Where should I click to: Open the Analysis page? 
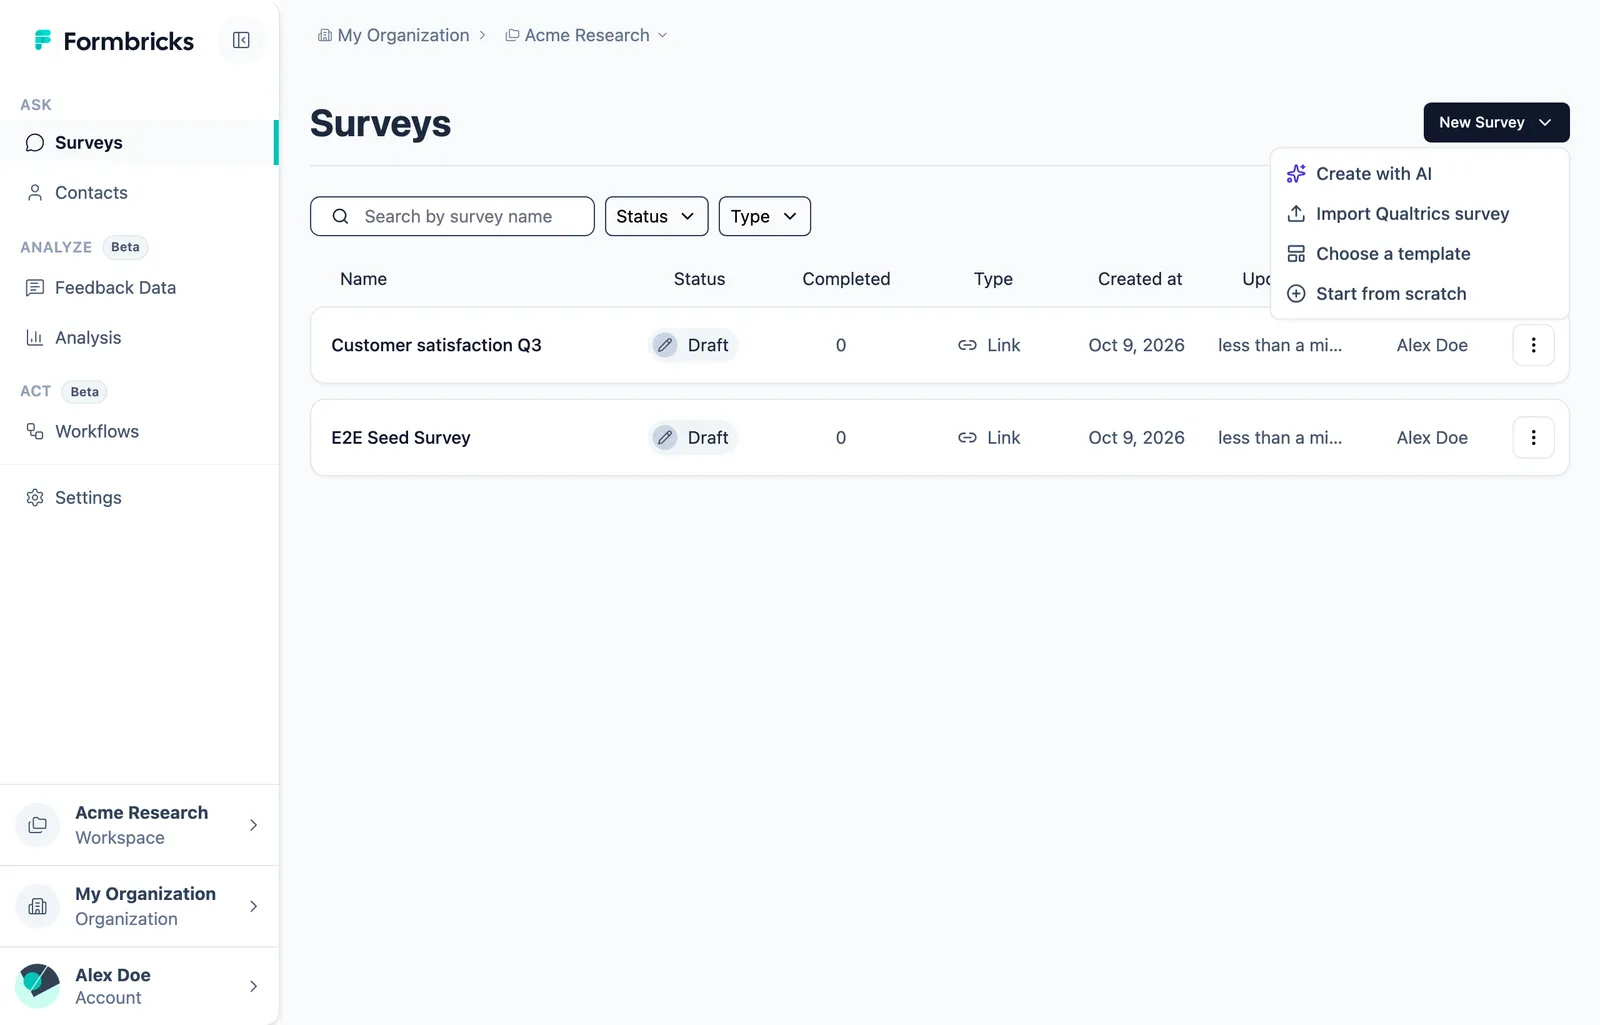point(138,338)
